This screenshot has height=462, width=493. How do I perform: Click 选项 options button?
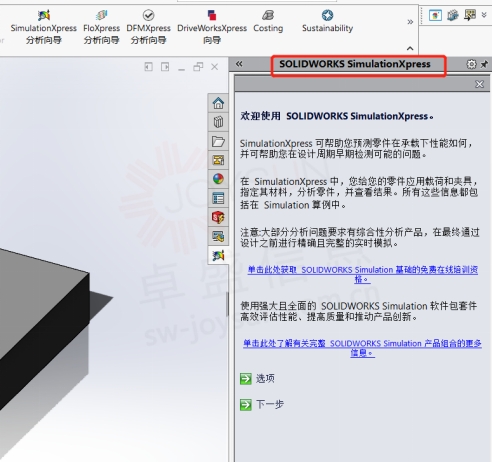[x=257, y=379]
